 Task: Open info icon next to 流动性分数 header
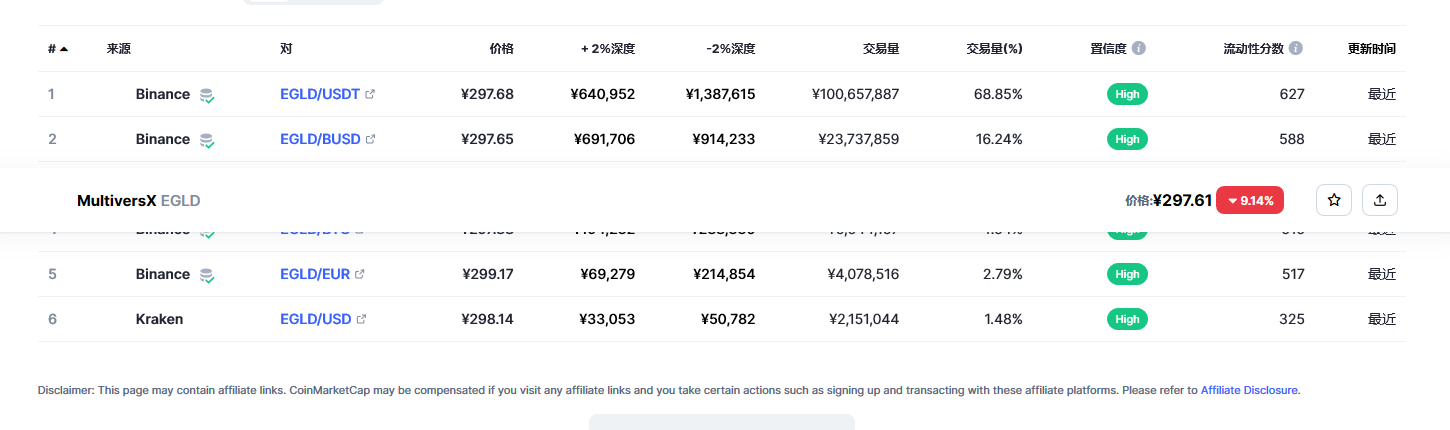[x=1296, y=48]
